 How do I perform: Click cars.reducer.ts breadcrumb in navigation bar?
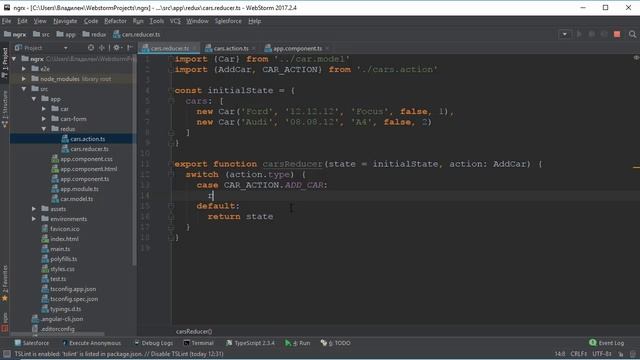[137, 34]
